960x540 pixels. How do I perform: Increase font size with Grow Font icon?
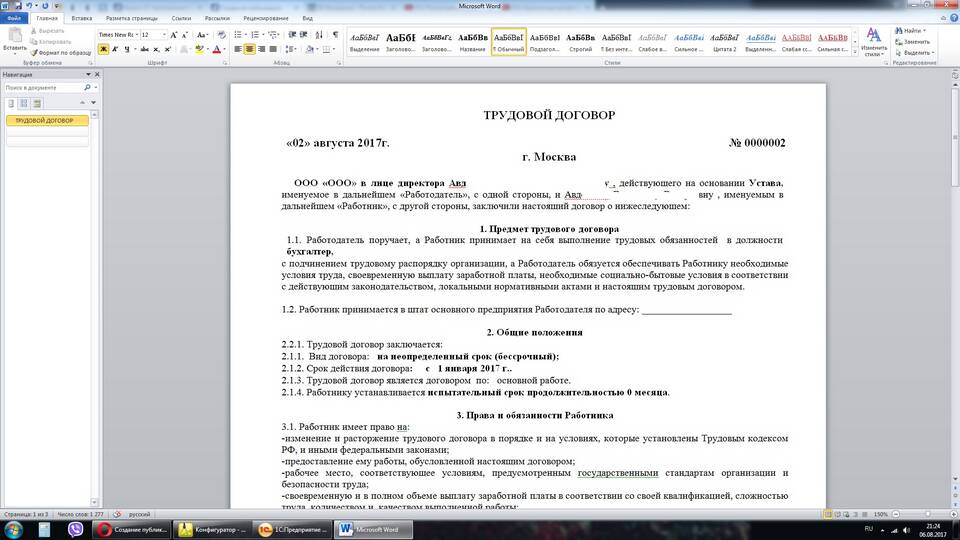point(174,35)
